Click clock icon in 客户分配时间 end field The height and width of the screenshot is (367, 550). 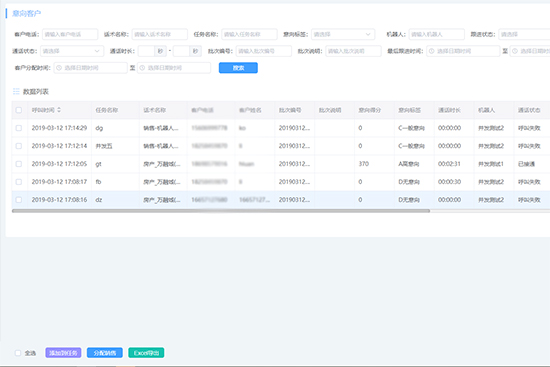tap(142, 68)
